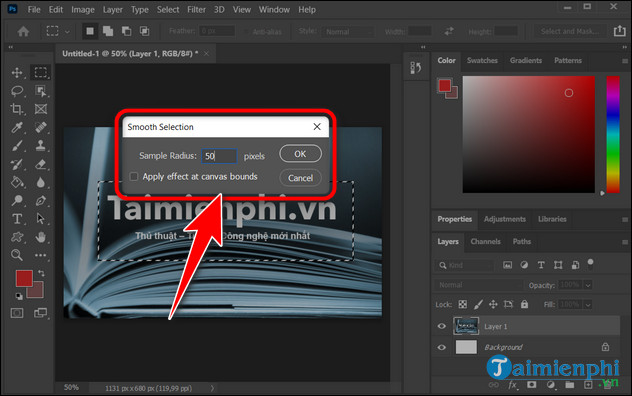632x396 pixels.
Task: Select the Horizontal Type tool
Action: pyautogui.click(x=17, y=219)
